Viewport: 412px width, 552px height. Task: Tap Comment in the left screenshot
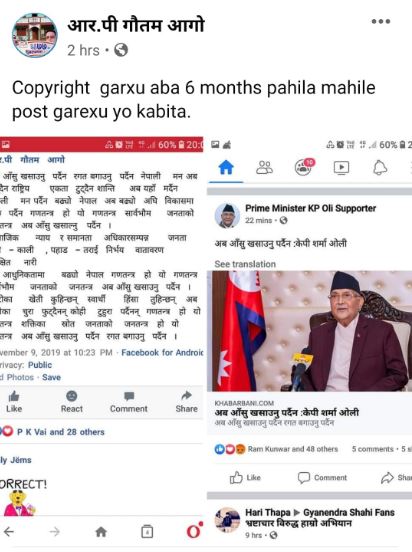129,402
